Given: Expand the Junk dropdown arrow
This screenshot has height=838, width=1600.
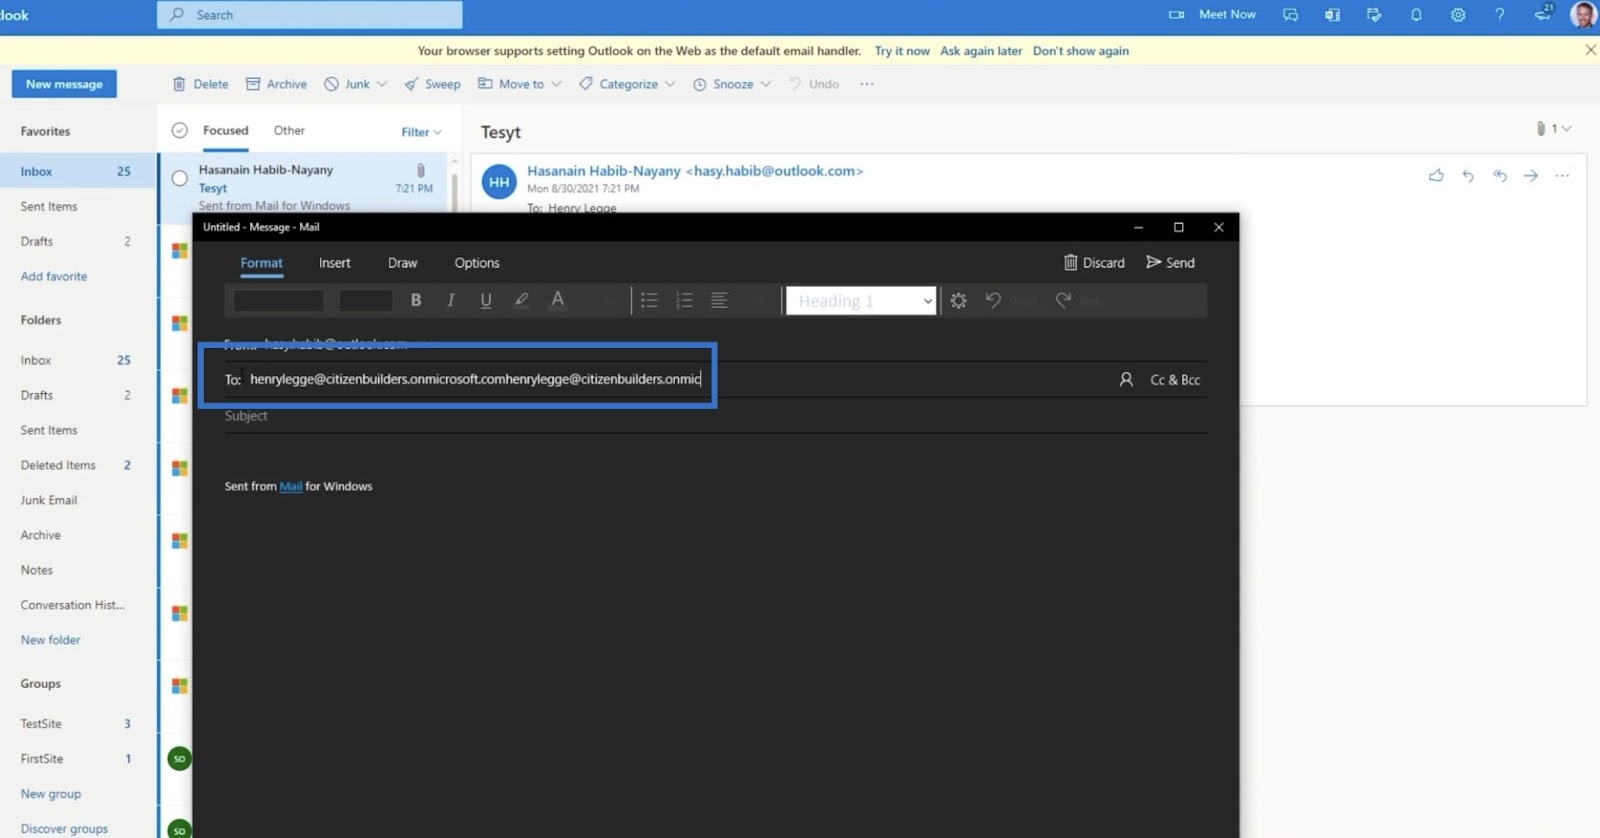Looking at the screenshot, I should (382, 84).
